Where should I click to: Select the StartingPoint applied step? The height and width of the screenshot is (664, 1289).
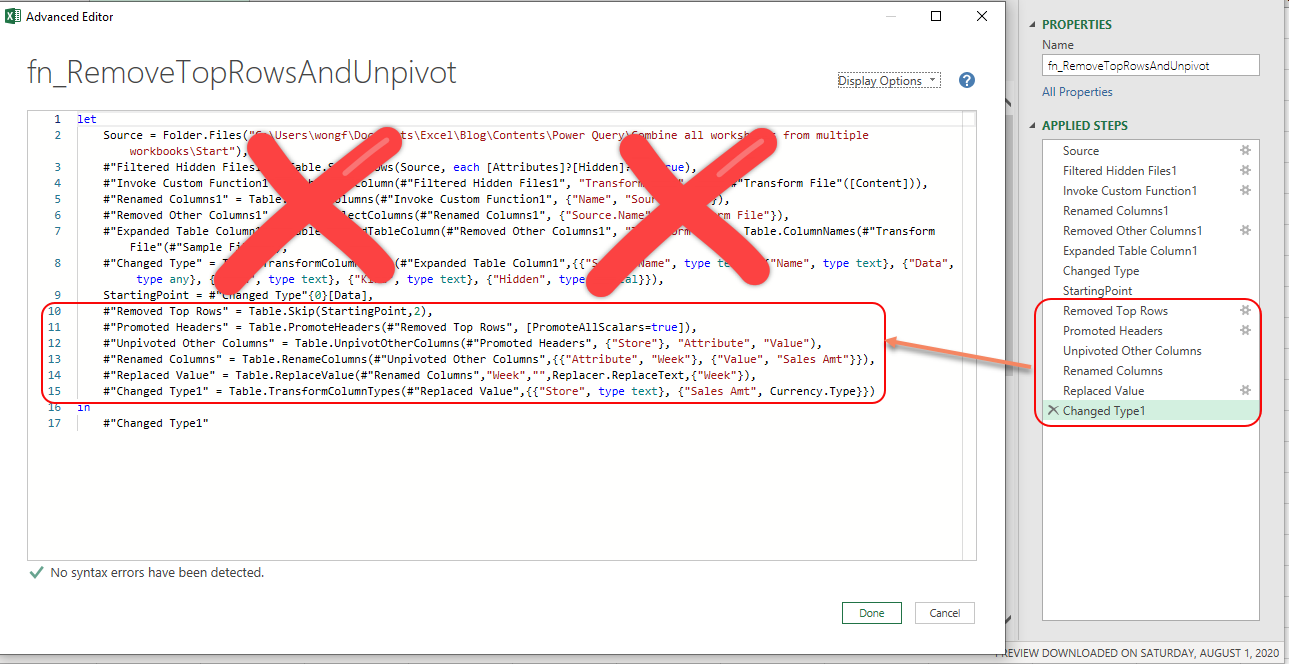click(1097, 291)
